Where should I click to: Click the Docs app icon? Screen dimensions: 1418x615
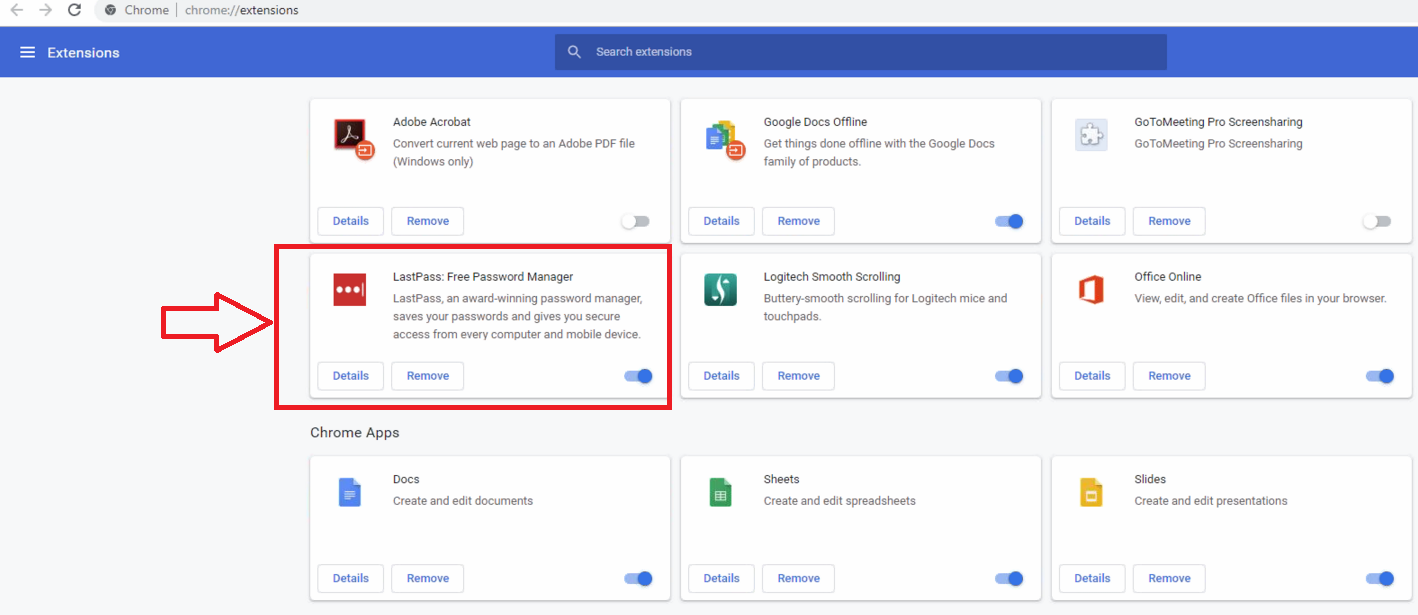[x=349, y=492]
